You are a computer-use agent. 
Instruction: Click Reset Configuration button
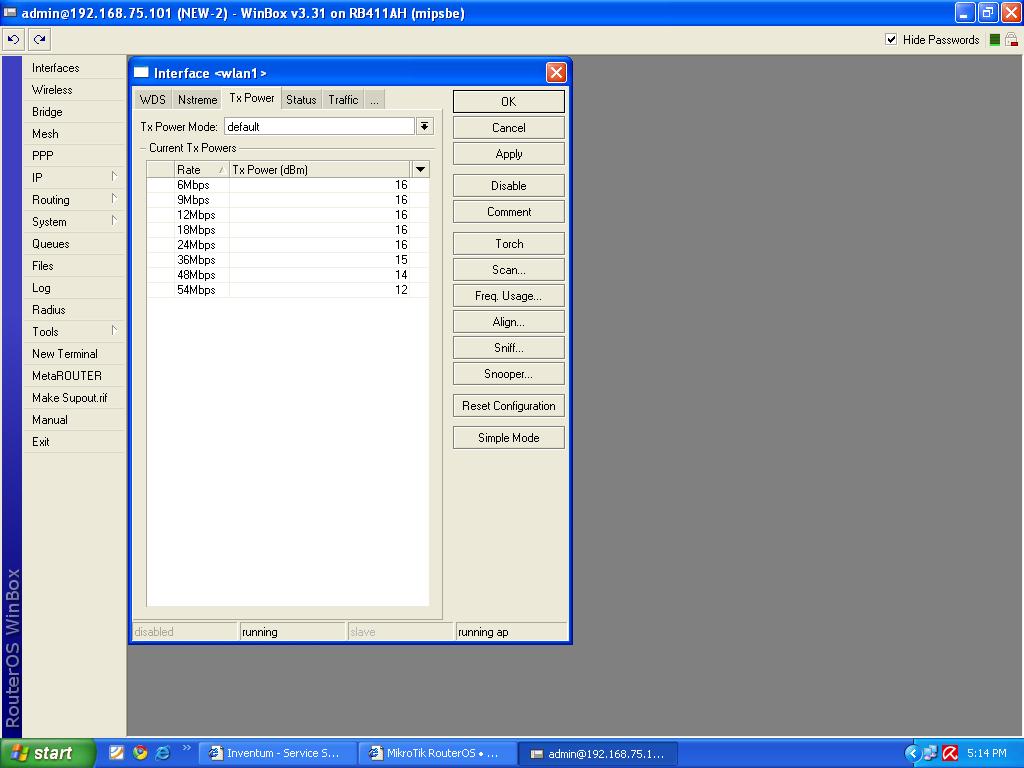point(509,406)
